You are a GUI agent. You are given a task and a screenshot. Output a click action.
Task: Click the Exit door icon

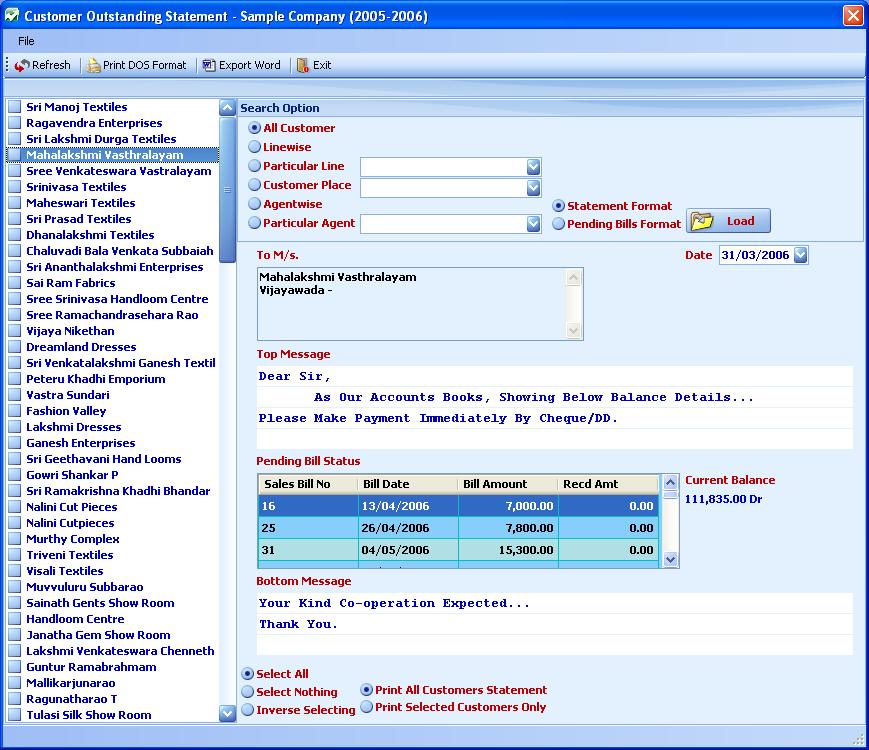pos(303,65)
